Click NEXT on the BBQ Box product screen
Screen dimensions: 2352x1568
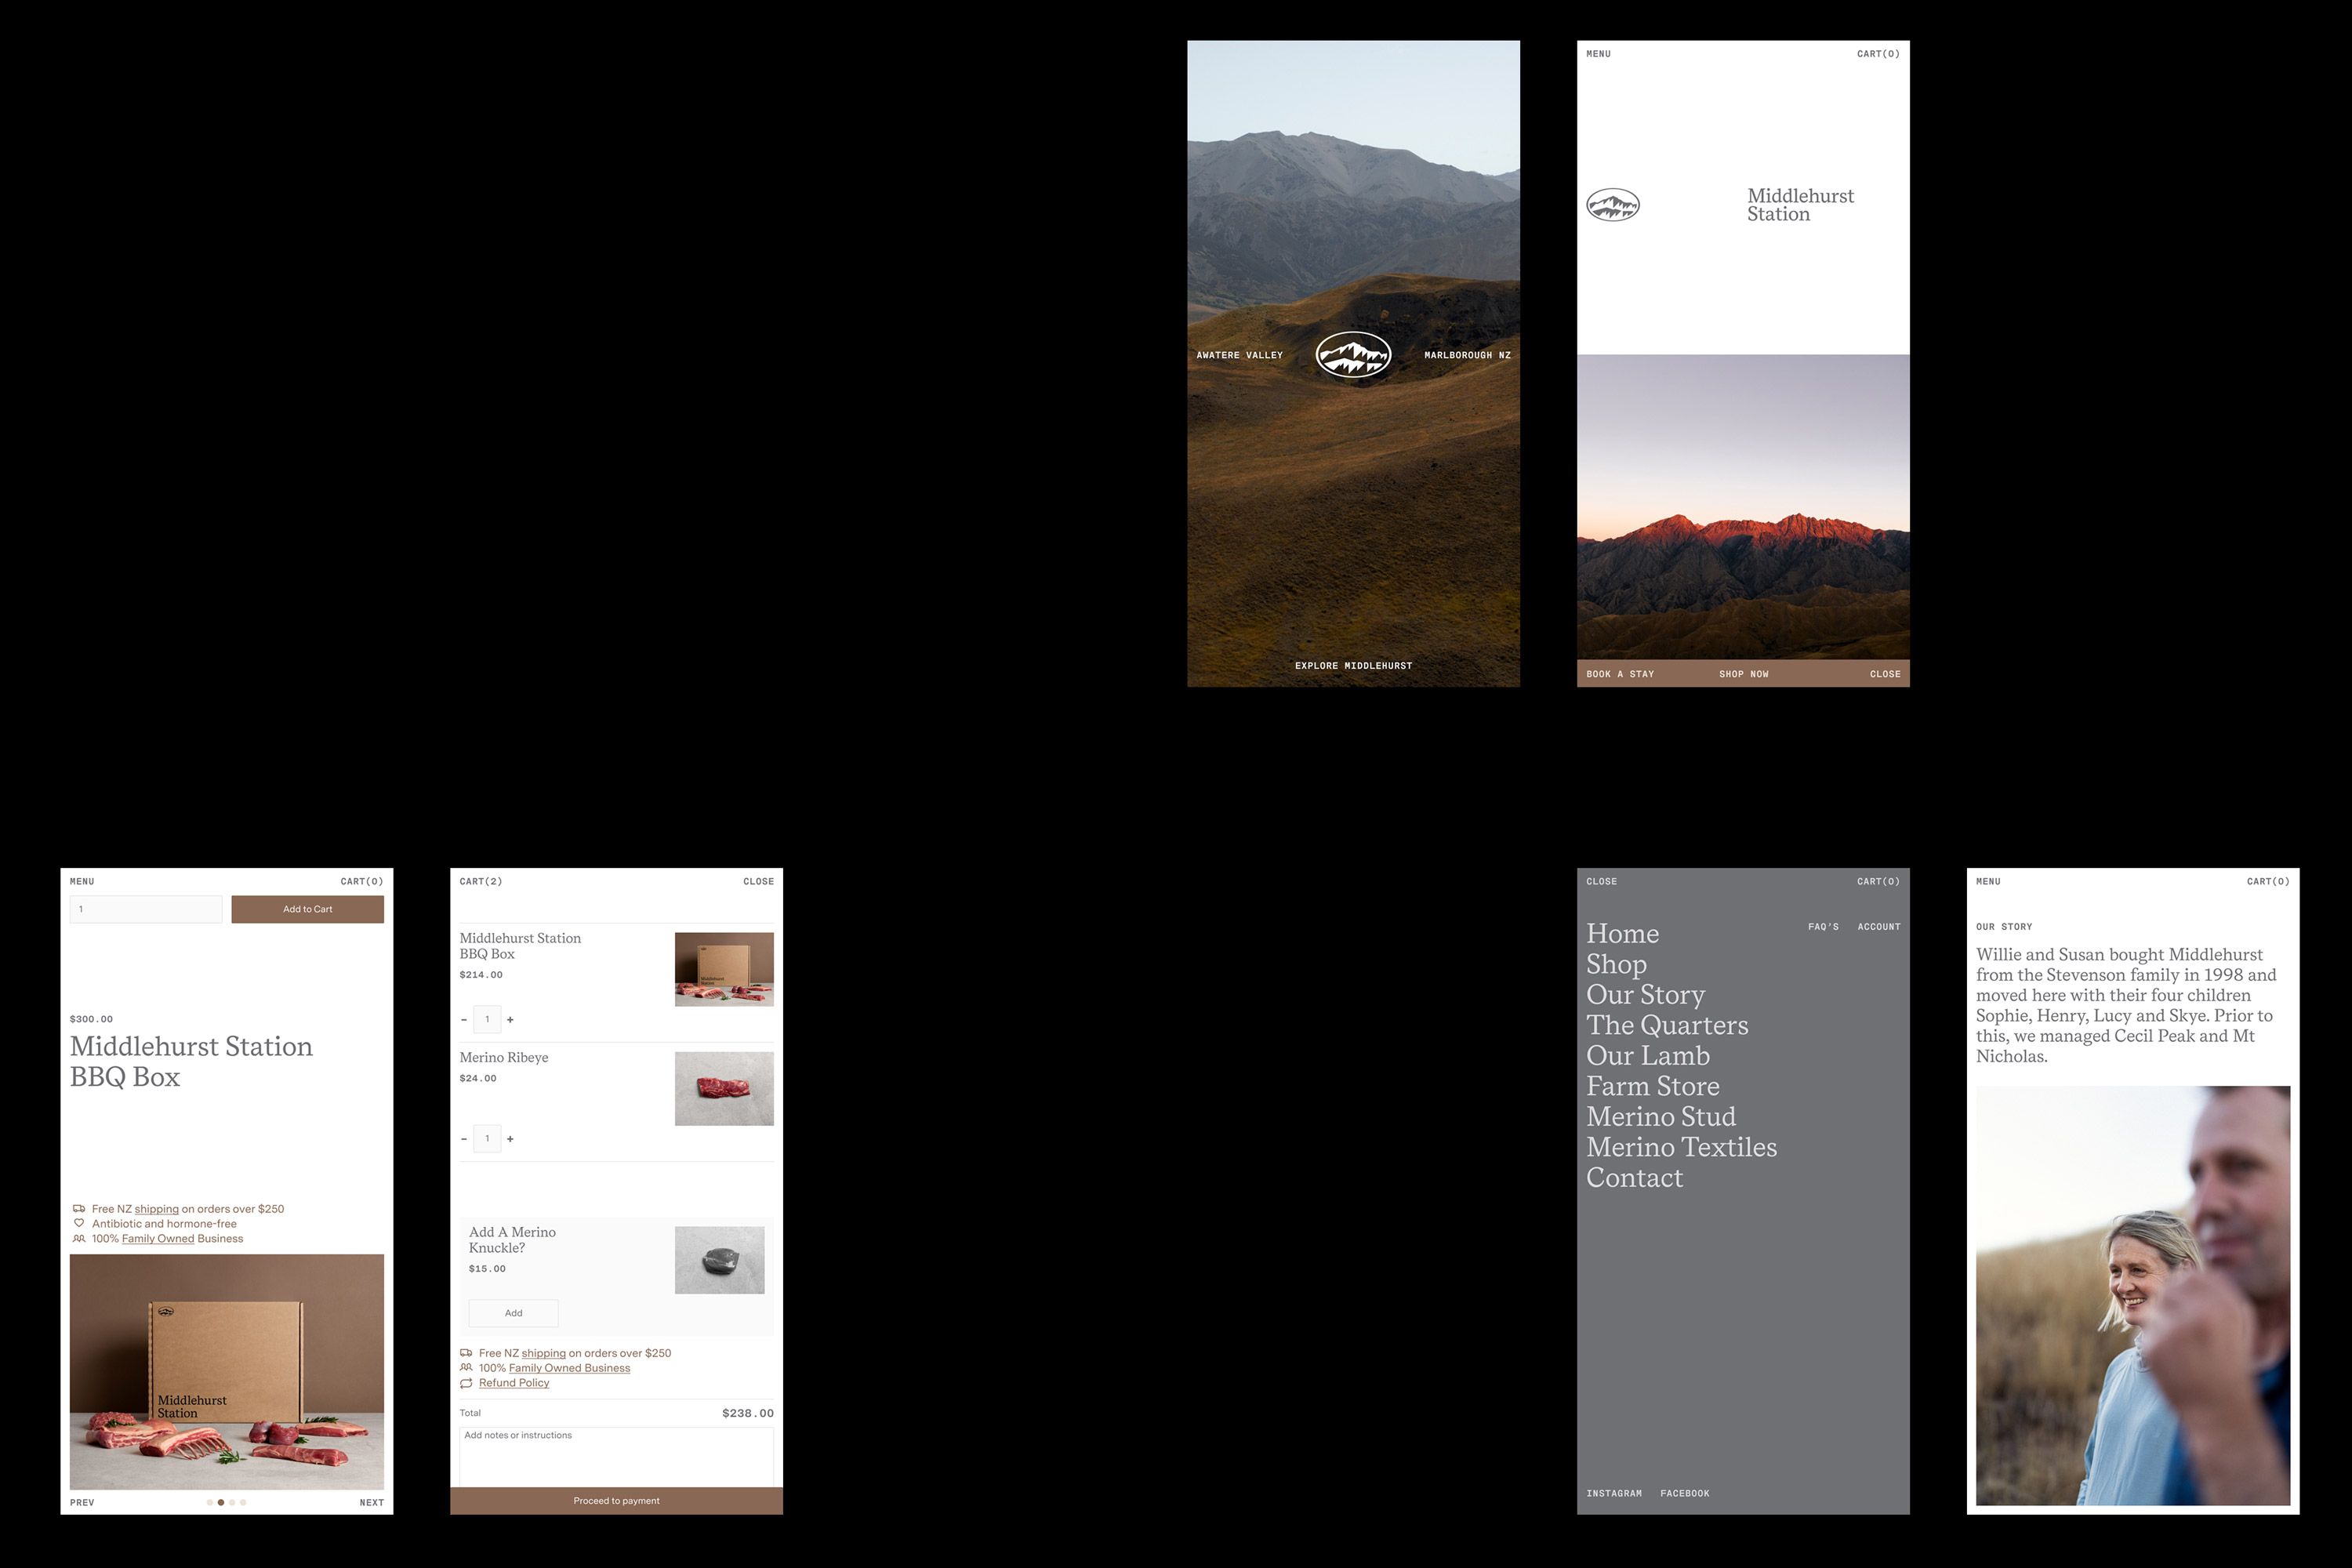pyautogui.click(x=371, y=1502)
